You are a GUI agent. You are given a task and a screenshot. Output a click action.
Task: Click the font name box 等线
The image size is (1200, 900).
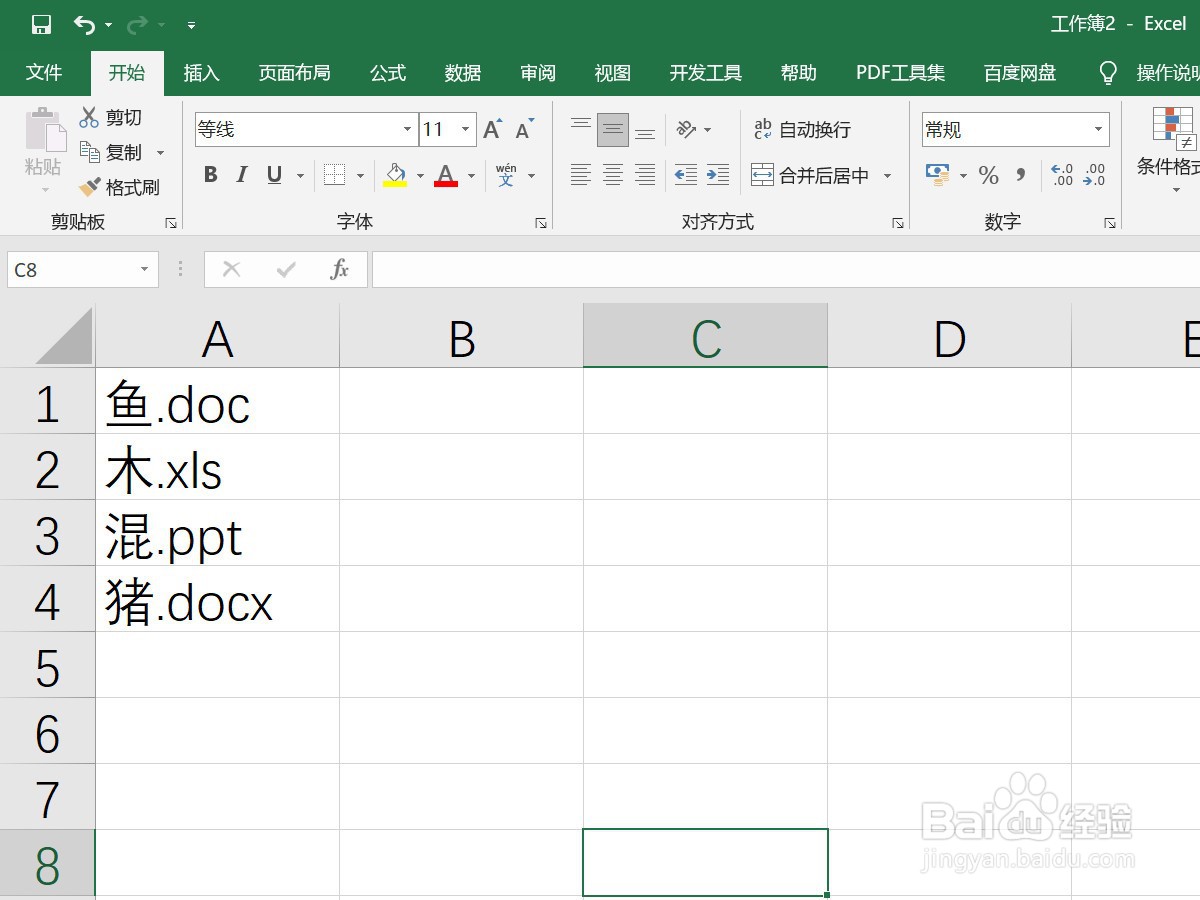point(297,129)
